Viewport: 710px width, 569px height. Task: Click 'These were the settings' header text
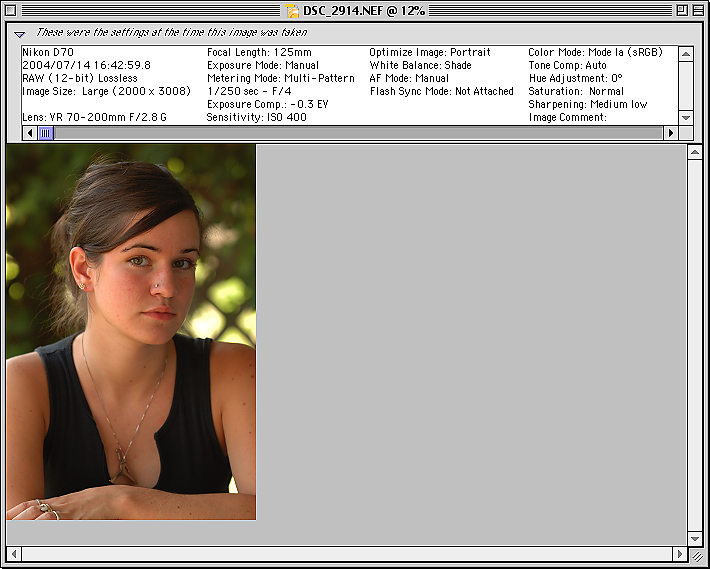coord(171,33)
